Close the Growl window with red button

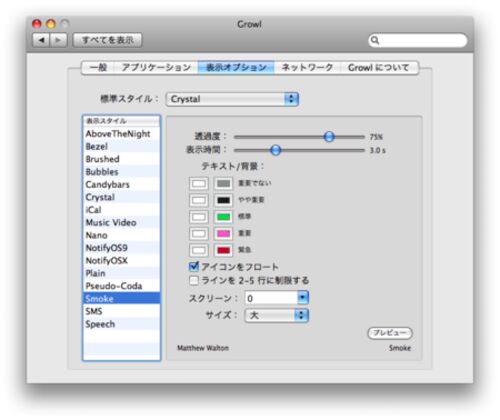pos(37,24)
